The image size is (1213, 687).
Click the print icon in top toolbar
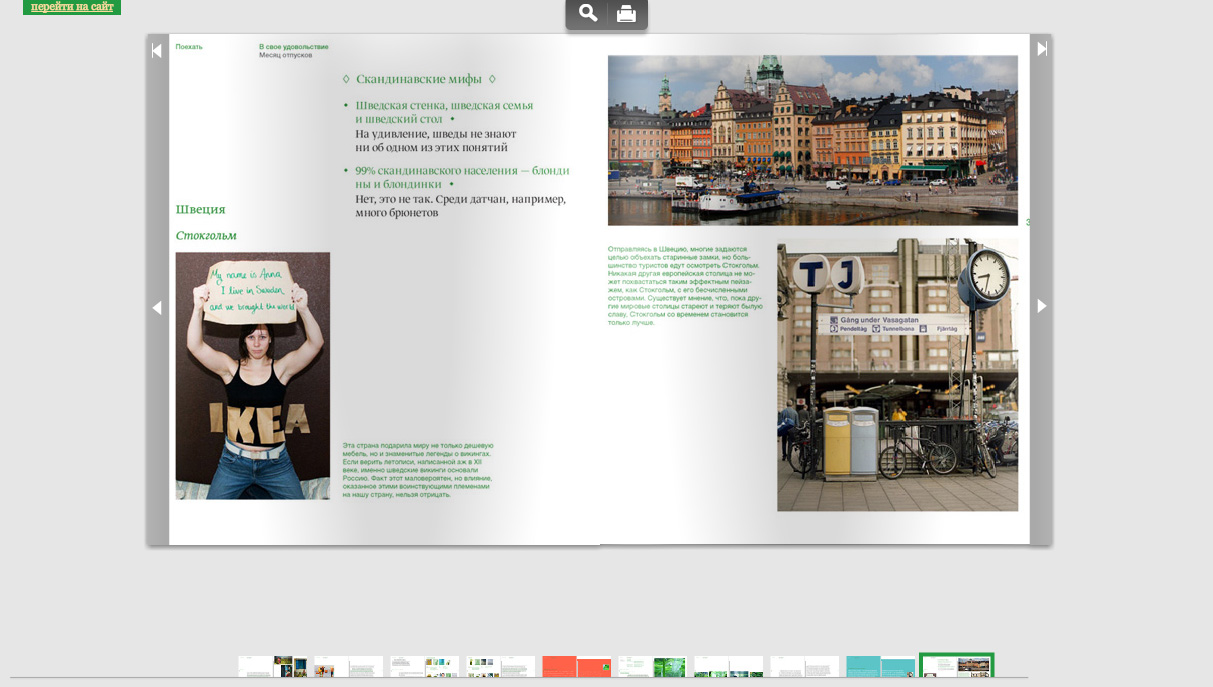click(x=626, y=13)
